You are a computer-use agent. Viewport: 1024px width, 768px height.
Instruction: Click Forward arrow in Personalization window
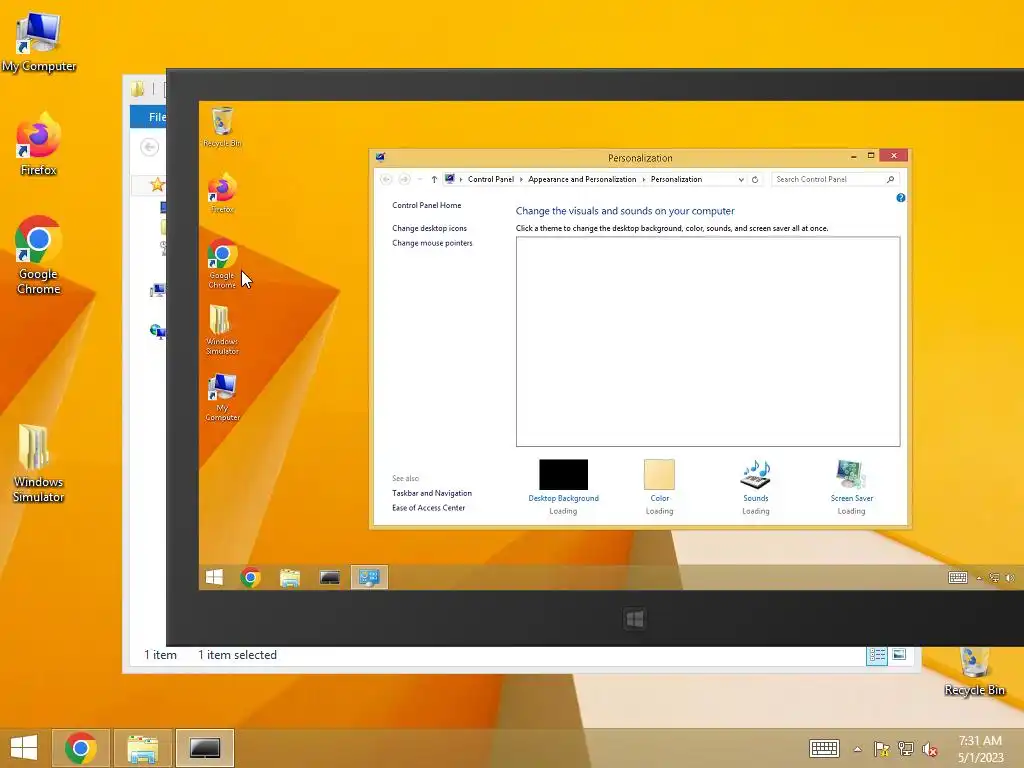coord(404,180)
